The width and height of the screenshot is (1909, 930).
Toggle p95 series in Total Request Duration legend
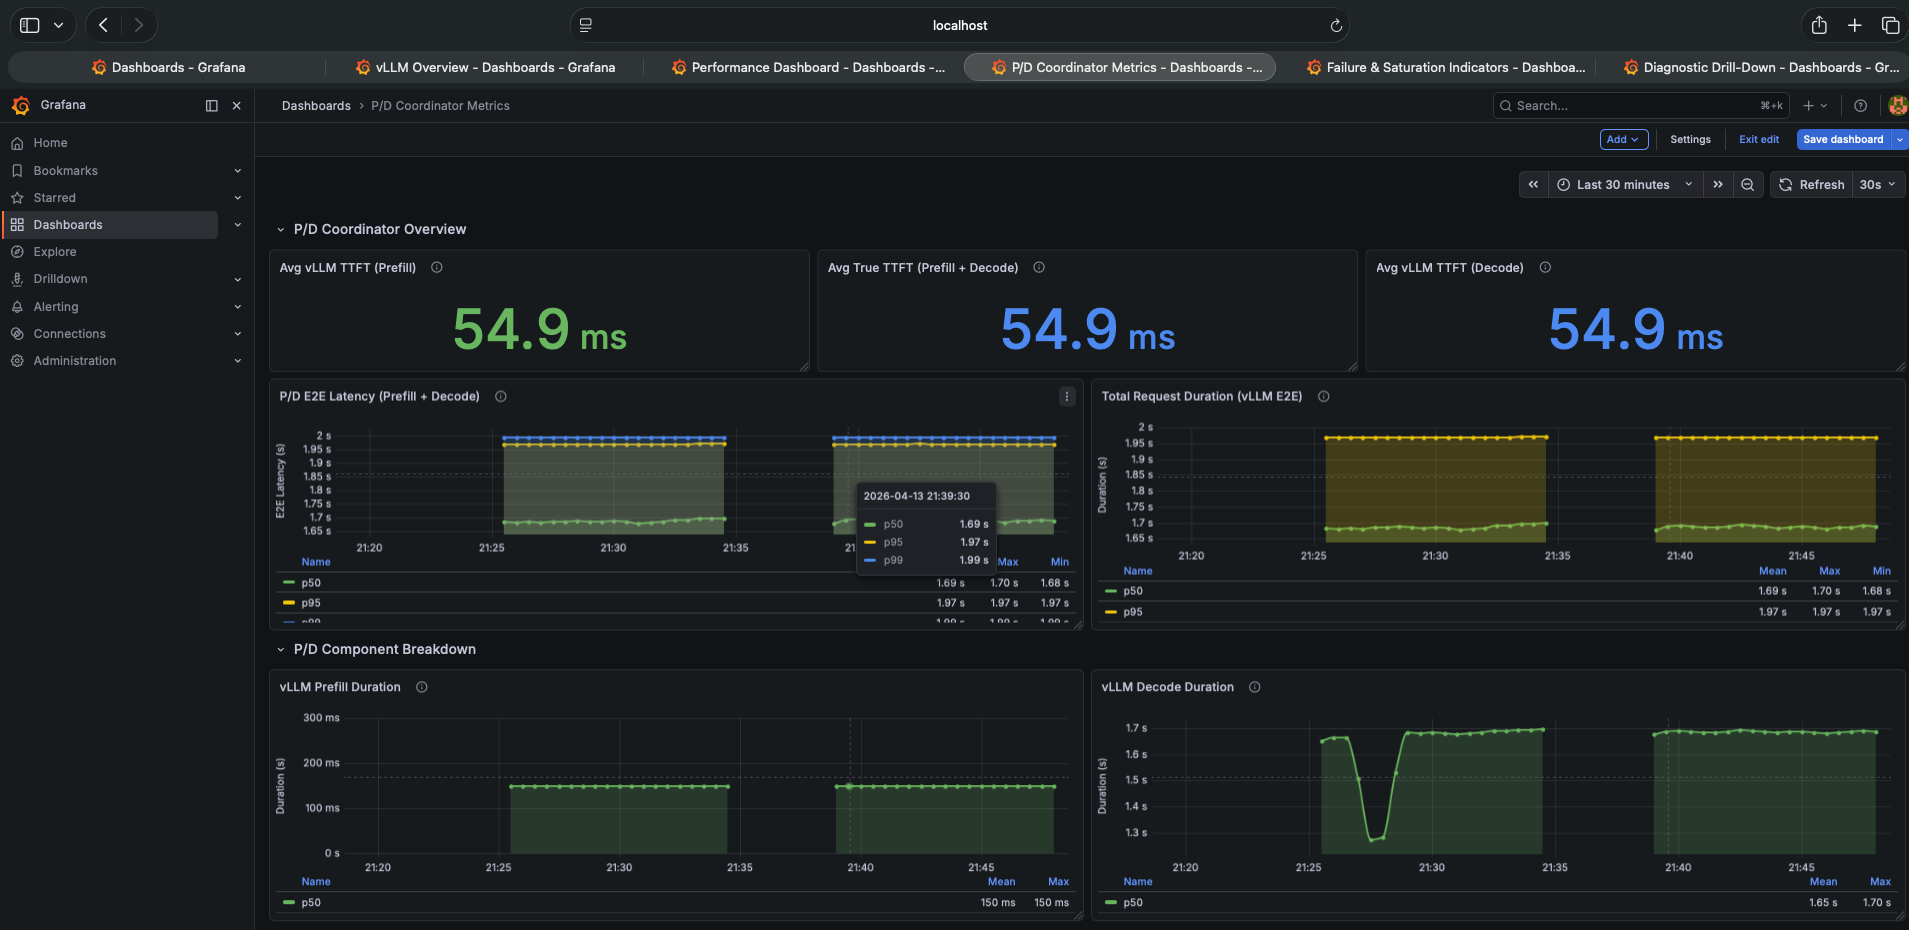(1133, 612)
